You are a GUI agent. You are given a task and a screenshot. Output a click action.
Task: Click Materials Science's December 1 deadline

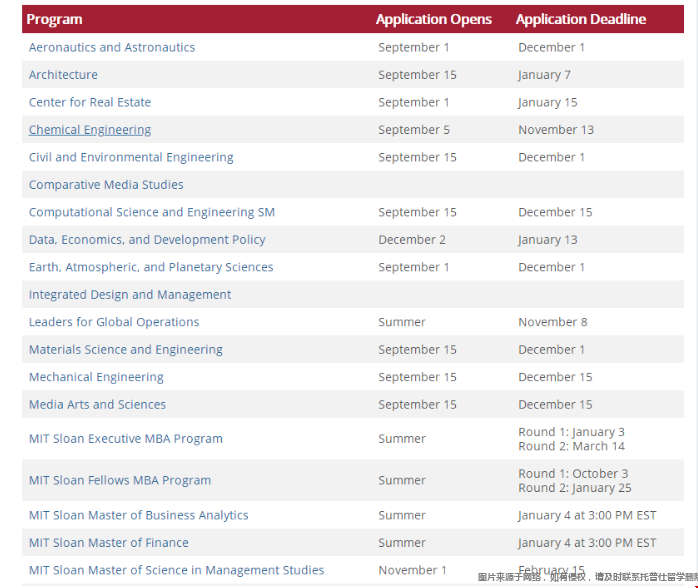tap(551, 349)
